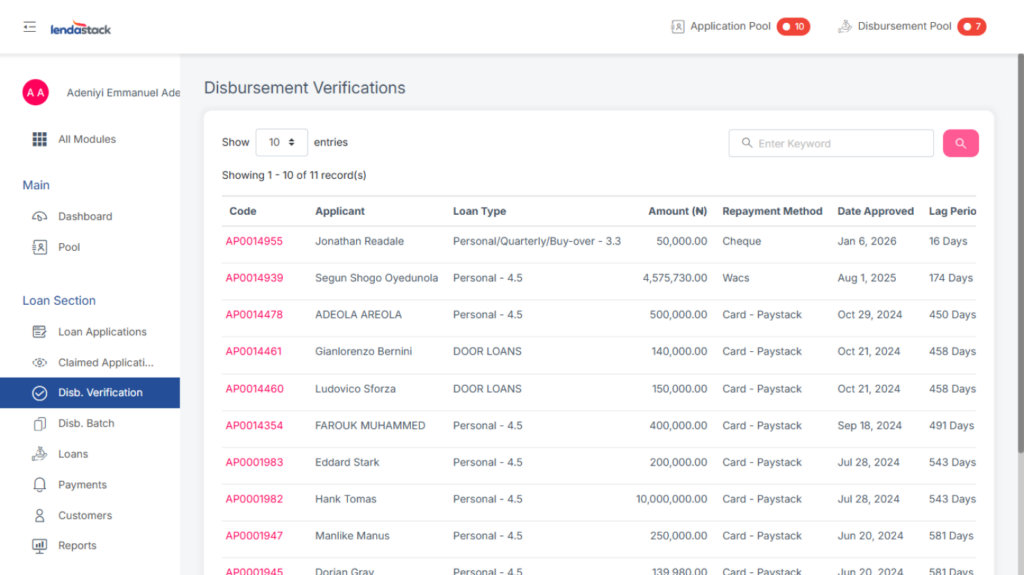Open application code AP0014478
The image size is (1024, 575).
pos(254,314)
